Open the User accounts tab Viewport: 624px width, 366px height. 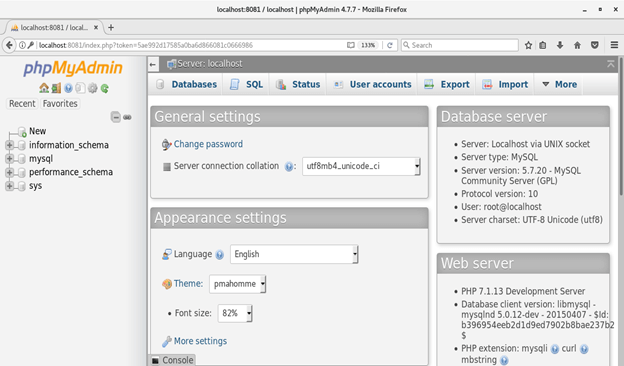(372, 84)
